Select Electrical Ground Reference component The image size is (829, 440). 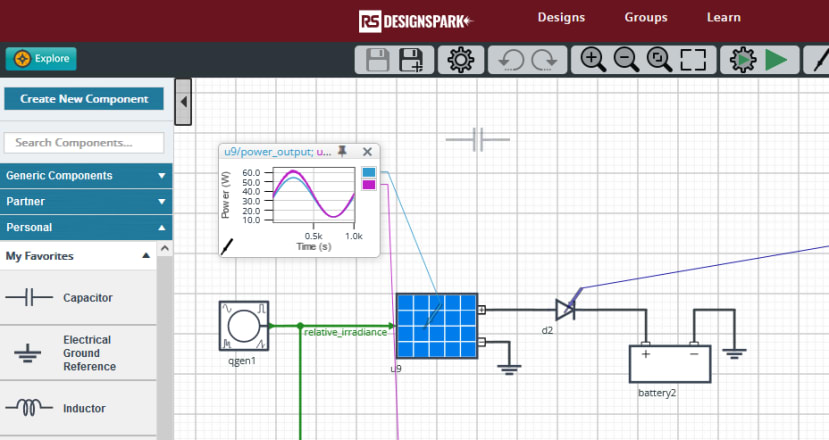[x=78, y=353]
